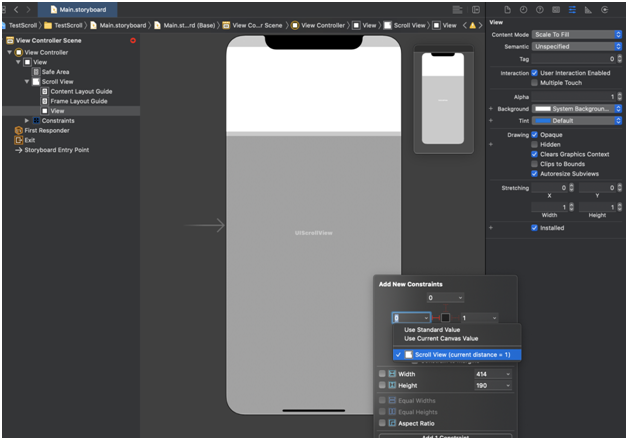Open the Connections inspector icon

[x=605, y=10]
